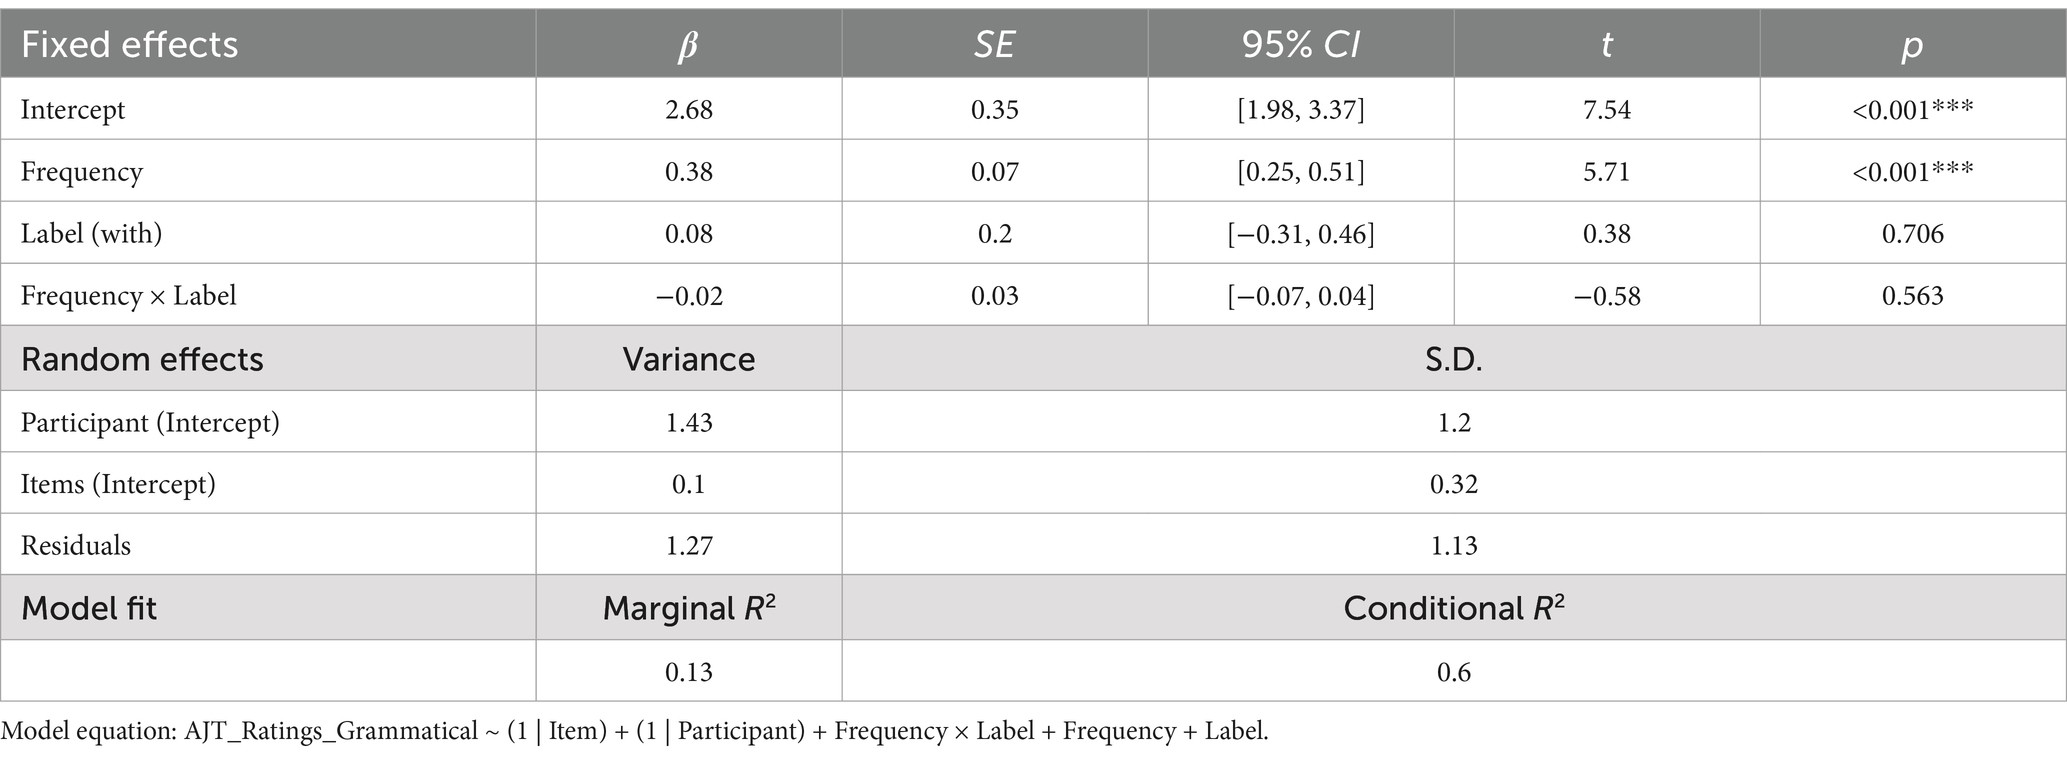Click the Variance header cell
This screenshot has width=2067, height=757.
(689, 359)
